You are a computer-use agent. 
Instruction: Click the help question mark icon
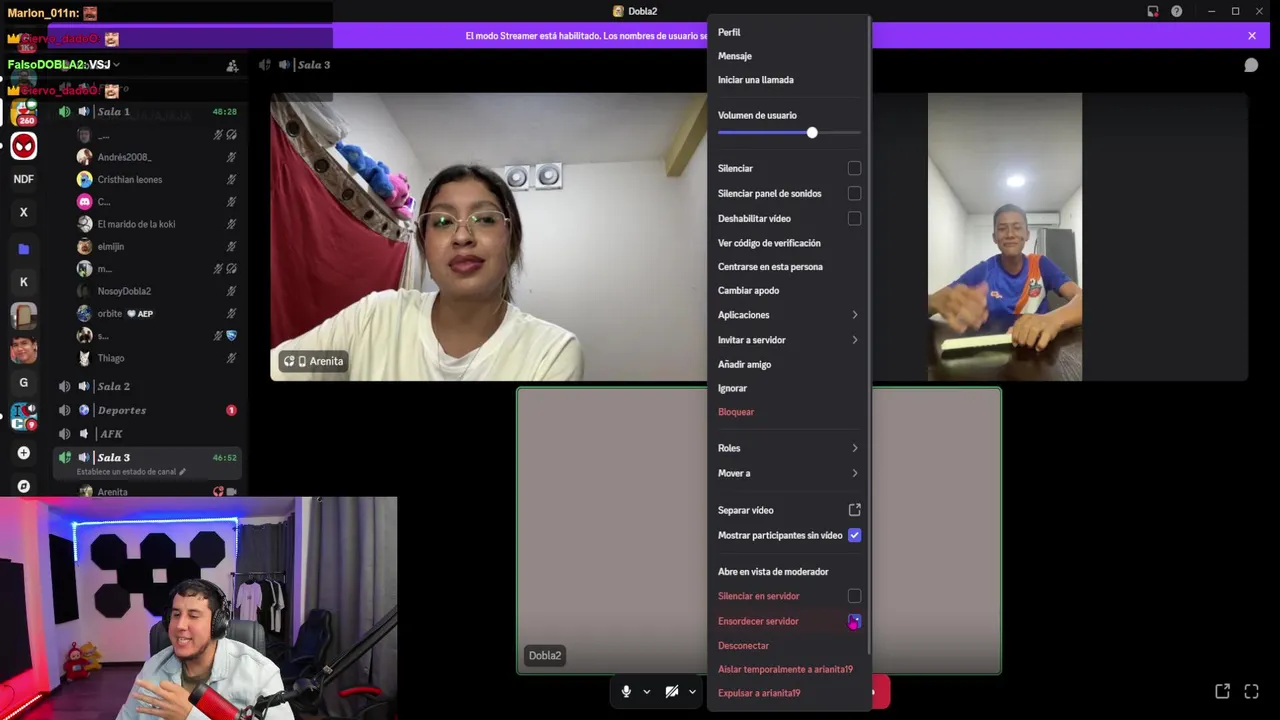tap(1176, 11)
